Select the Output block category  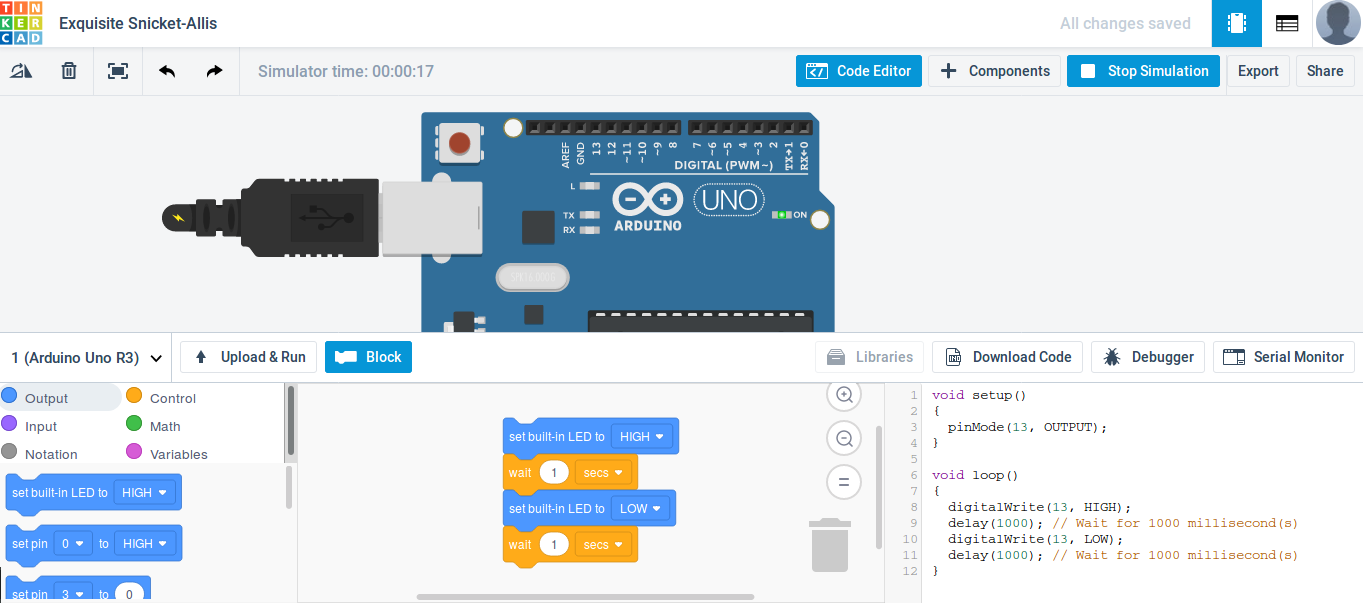click(46, 398)
